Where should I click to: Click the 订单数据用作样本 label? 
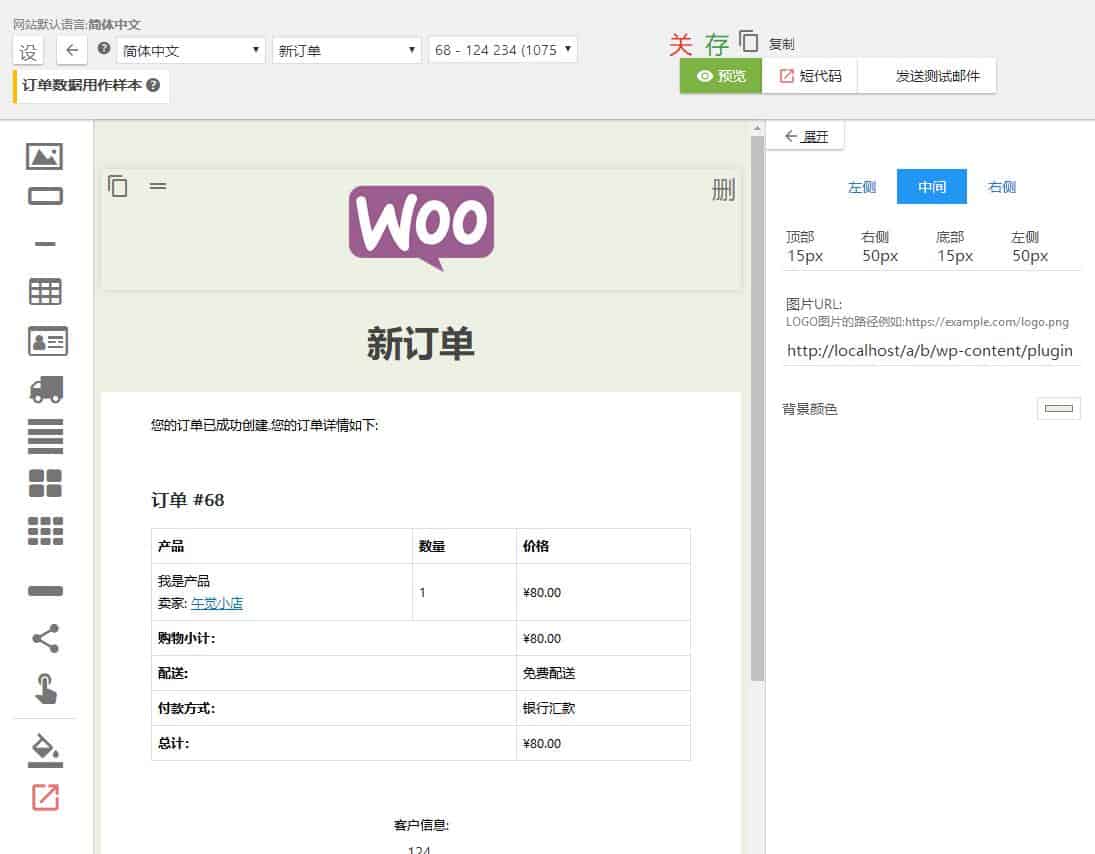82,85
